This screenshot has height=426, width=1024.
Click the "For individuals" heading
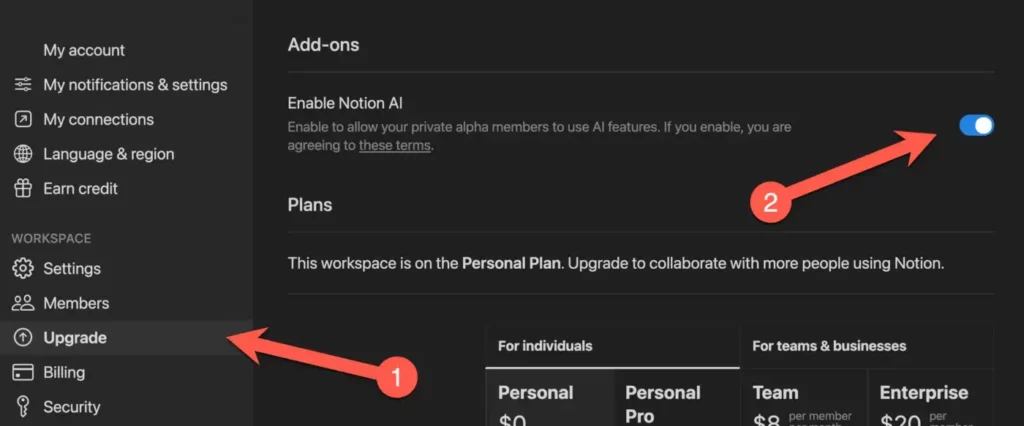545,346
